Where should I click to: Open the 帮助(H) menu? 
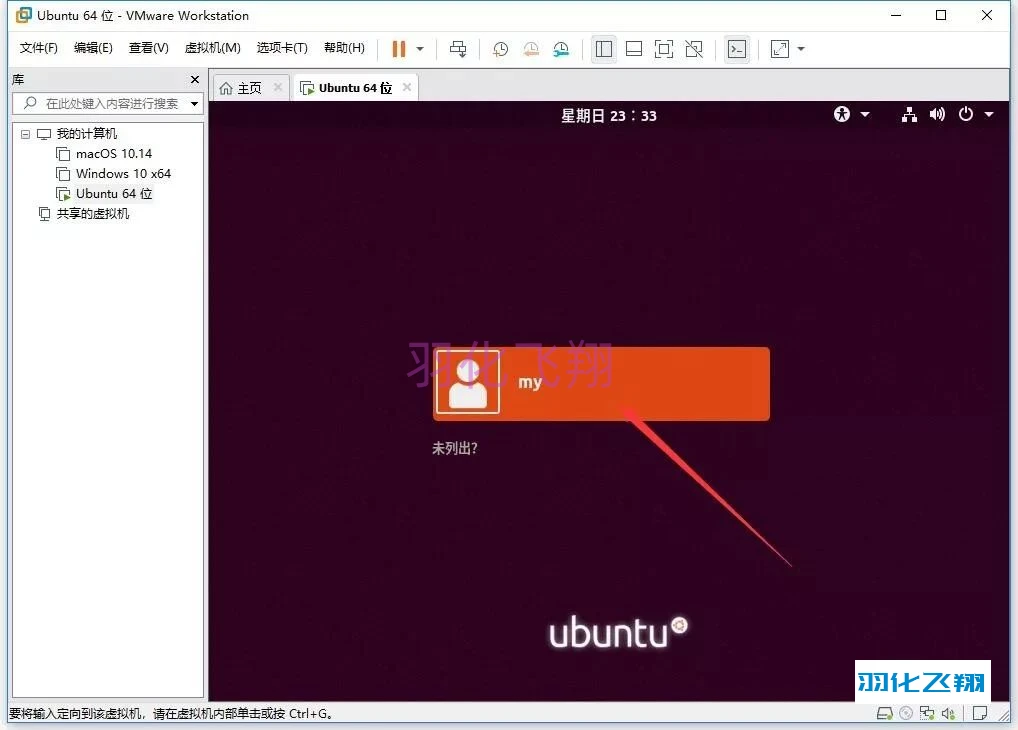pyautogui.click(x=344, y=48)
